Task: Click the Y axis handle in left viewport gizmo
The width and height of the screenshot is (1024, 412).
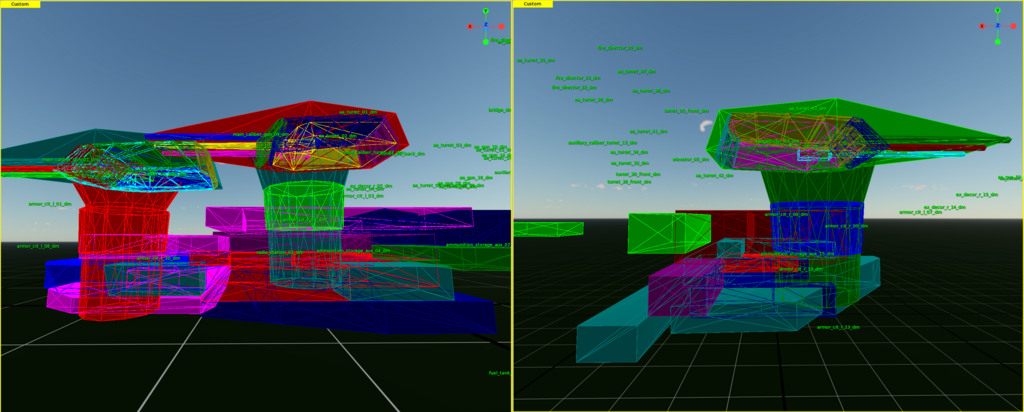Action: click(x=485, y=11)
